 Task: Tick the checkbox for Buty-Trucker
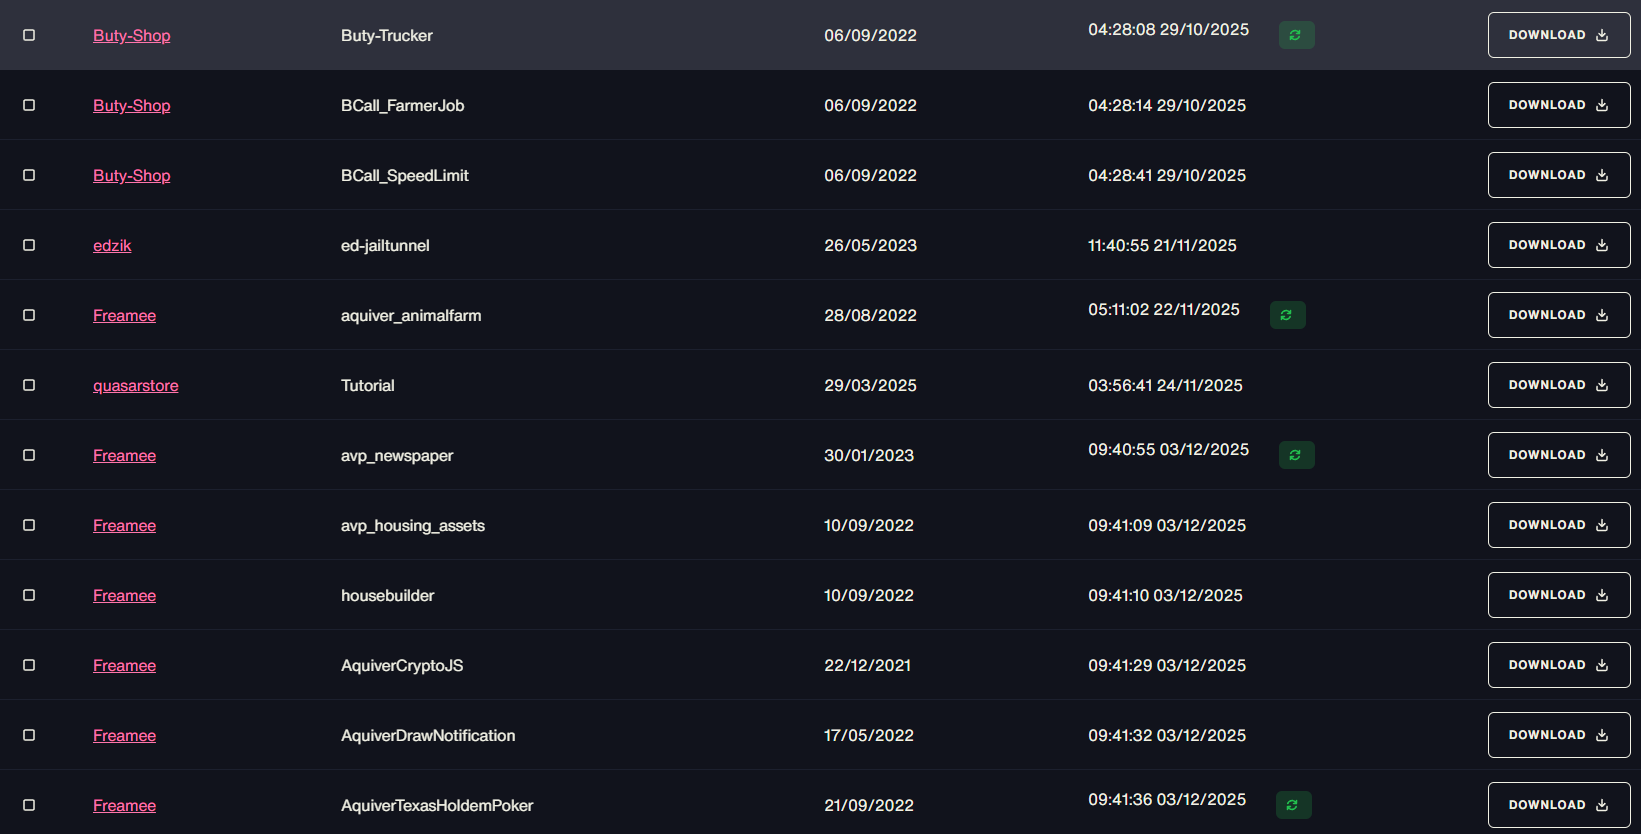(x=29, y=35)
